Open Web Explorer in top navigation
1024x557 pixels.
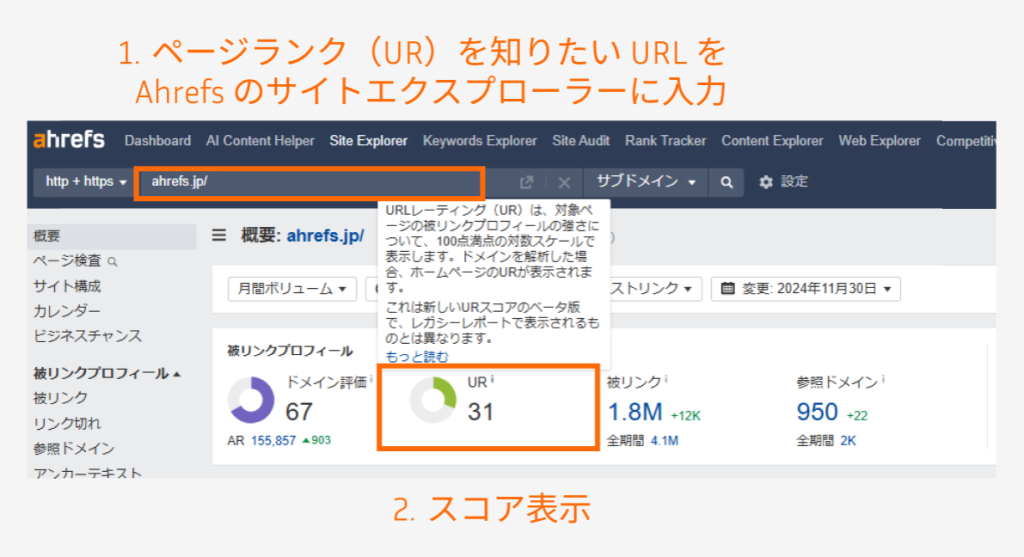click(879, 140)
